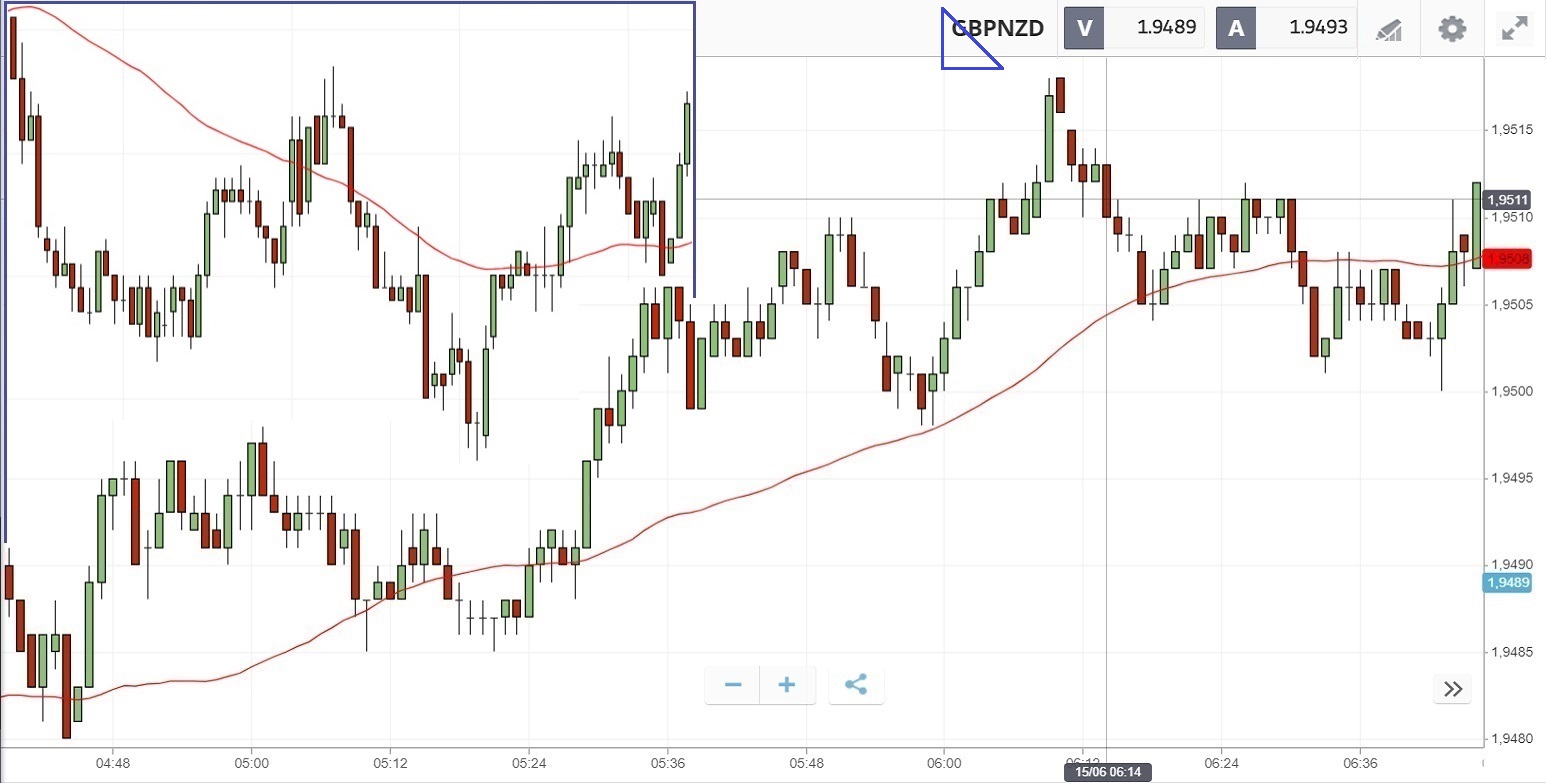Click the A buy button
The width and height of the screenshot is (1546, 783).
[x=1236, y=28]
